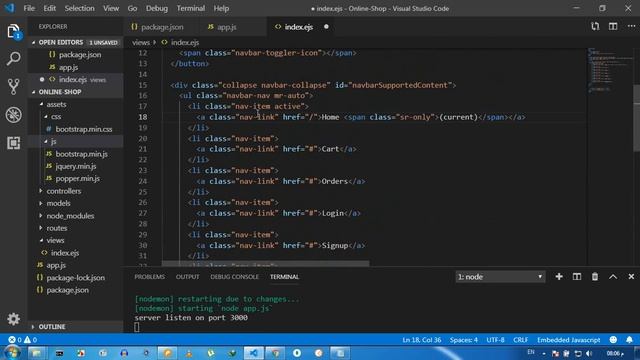Click the UTF-8 encoding status item
This screenshot has height=360, width=640.
[x=495, y=340]
